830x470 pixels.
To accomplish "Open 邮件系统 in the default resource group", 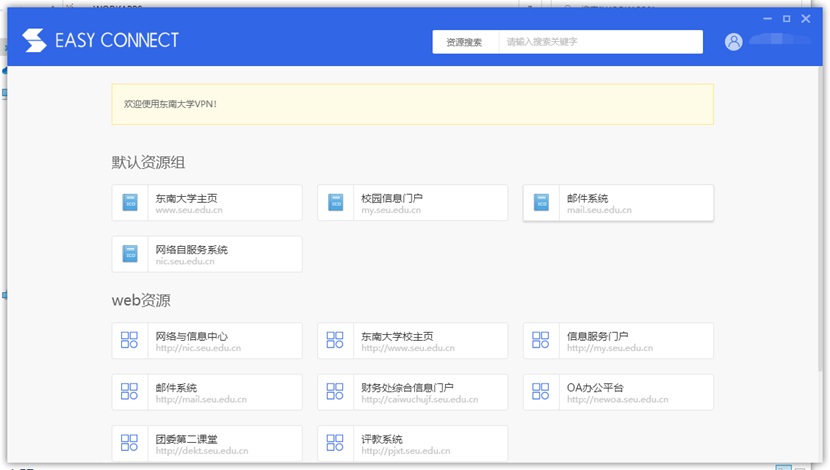I will coord(618,203).
